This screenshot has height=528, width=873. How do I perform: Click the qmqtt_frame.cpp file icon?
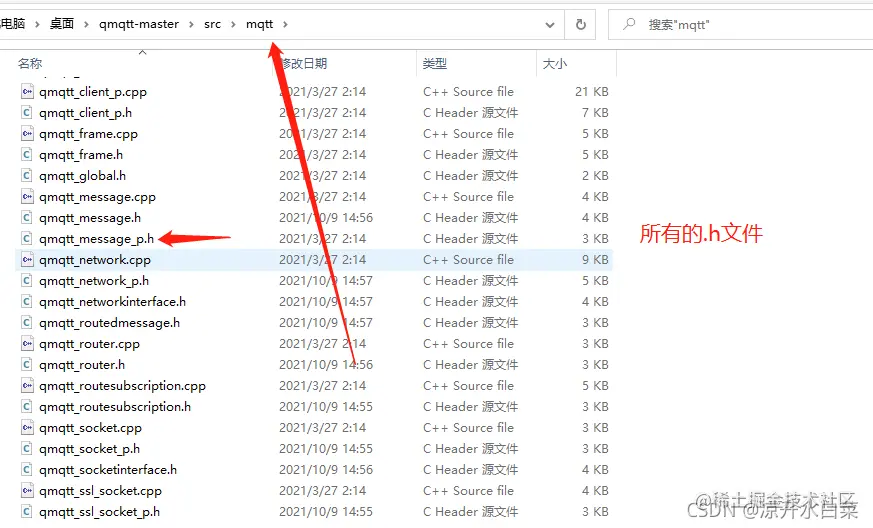click(27, 134)
